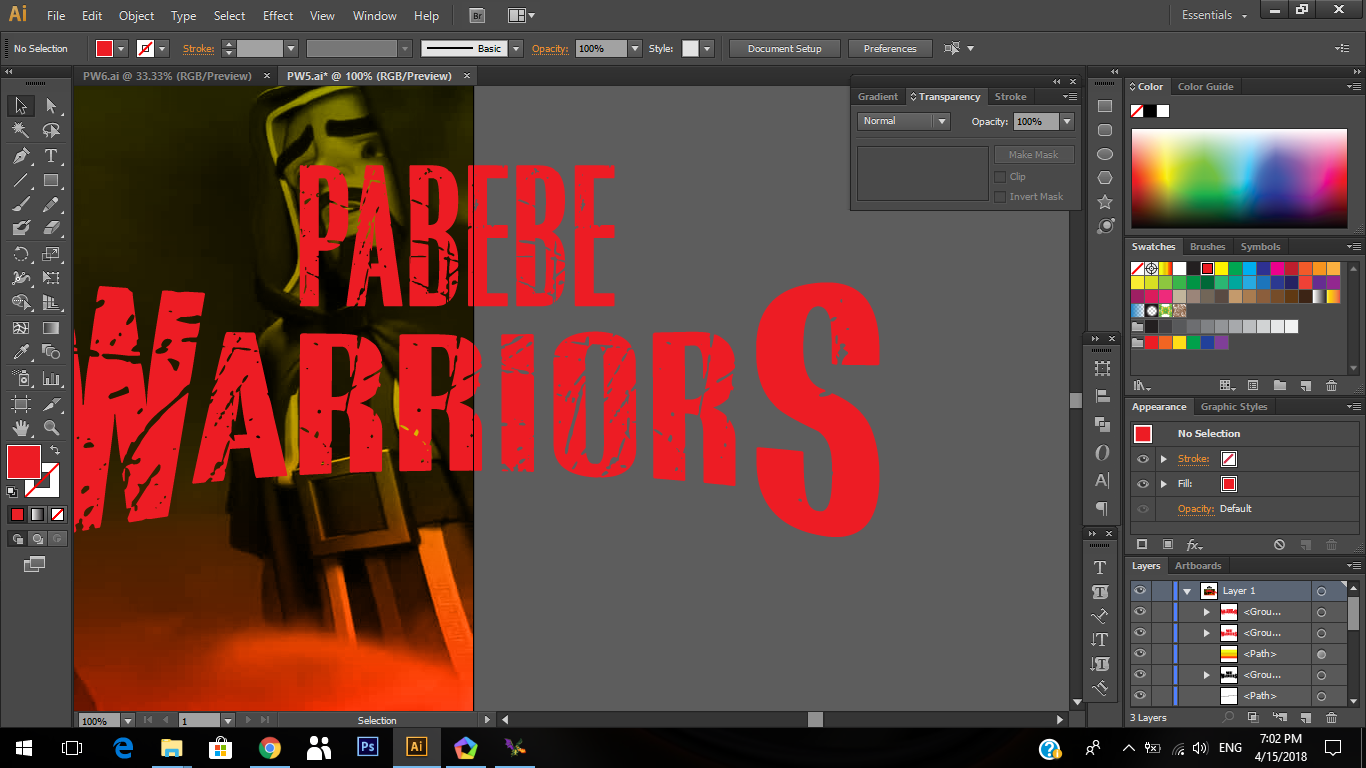The image size is (1366, 768).
Task: Select the Eyedropper tool
Action: 20,352
